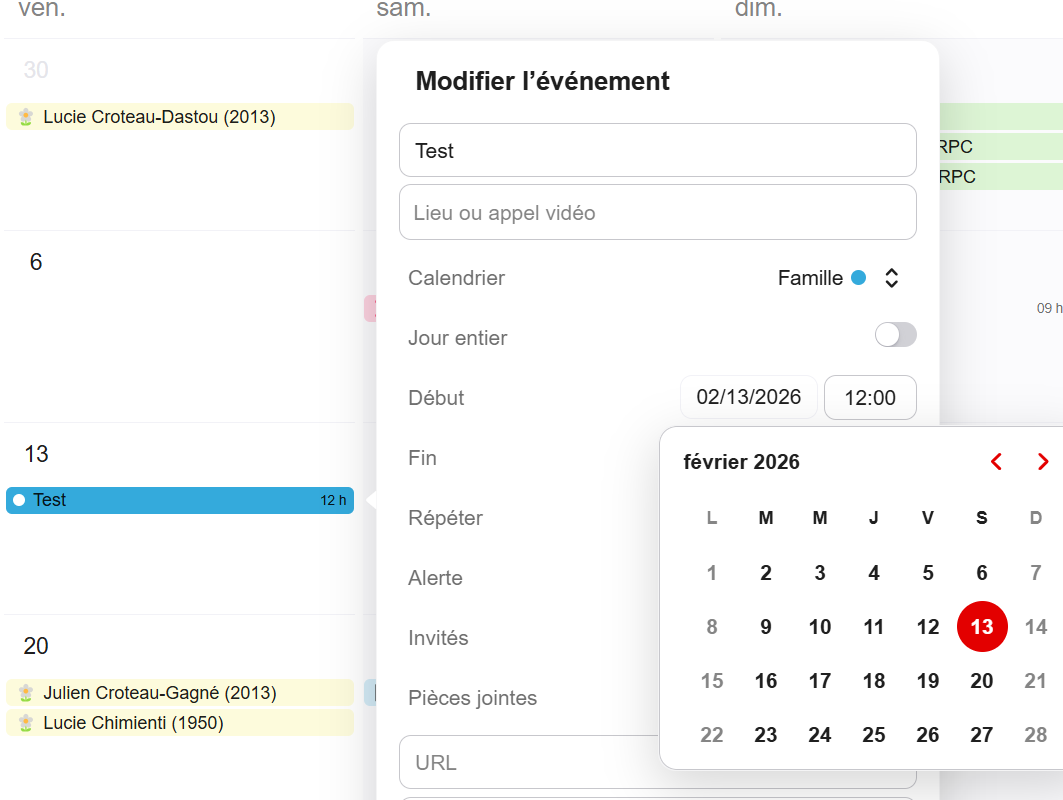Screen dimensions: 1063x800
Task: Click the URL input field
Action: [528, 763]
